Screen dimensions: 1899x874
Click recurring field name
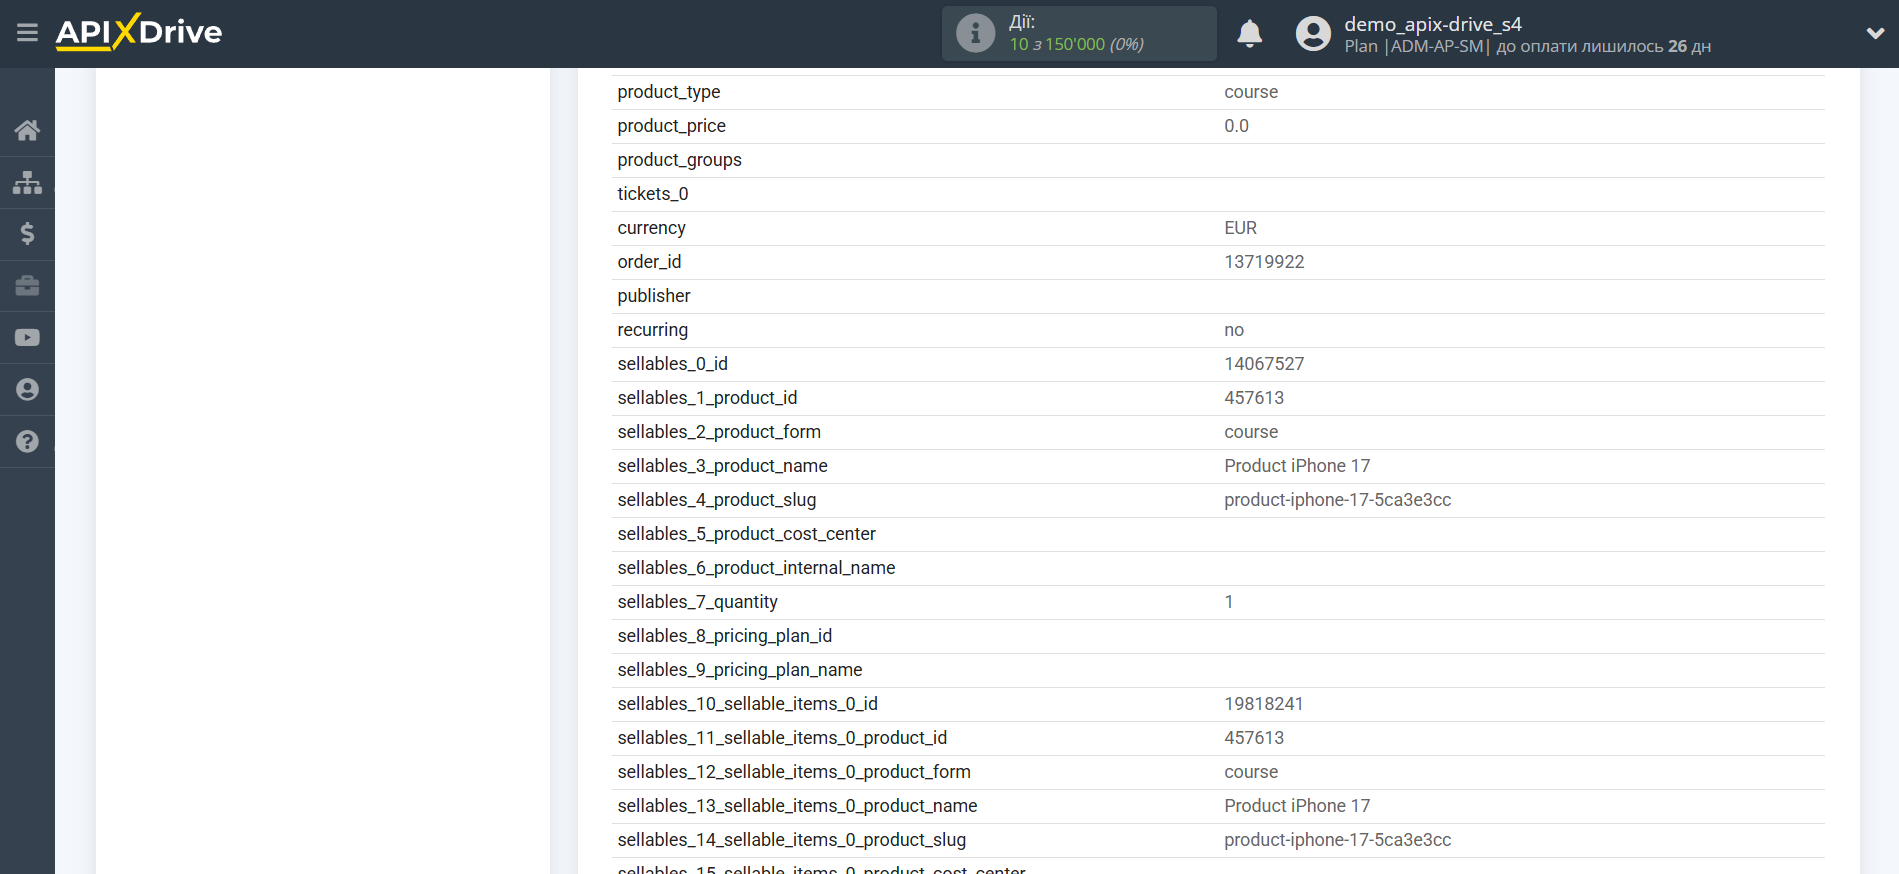652,330
